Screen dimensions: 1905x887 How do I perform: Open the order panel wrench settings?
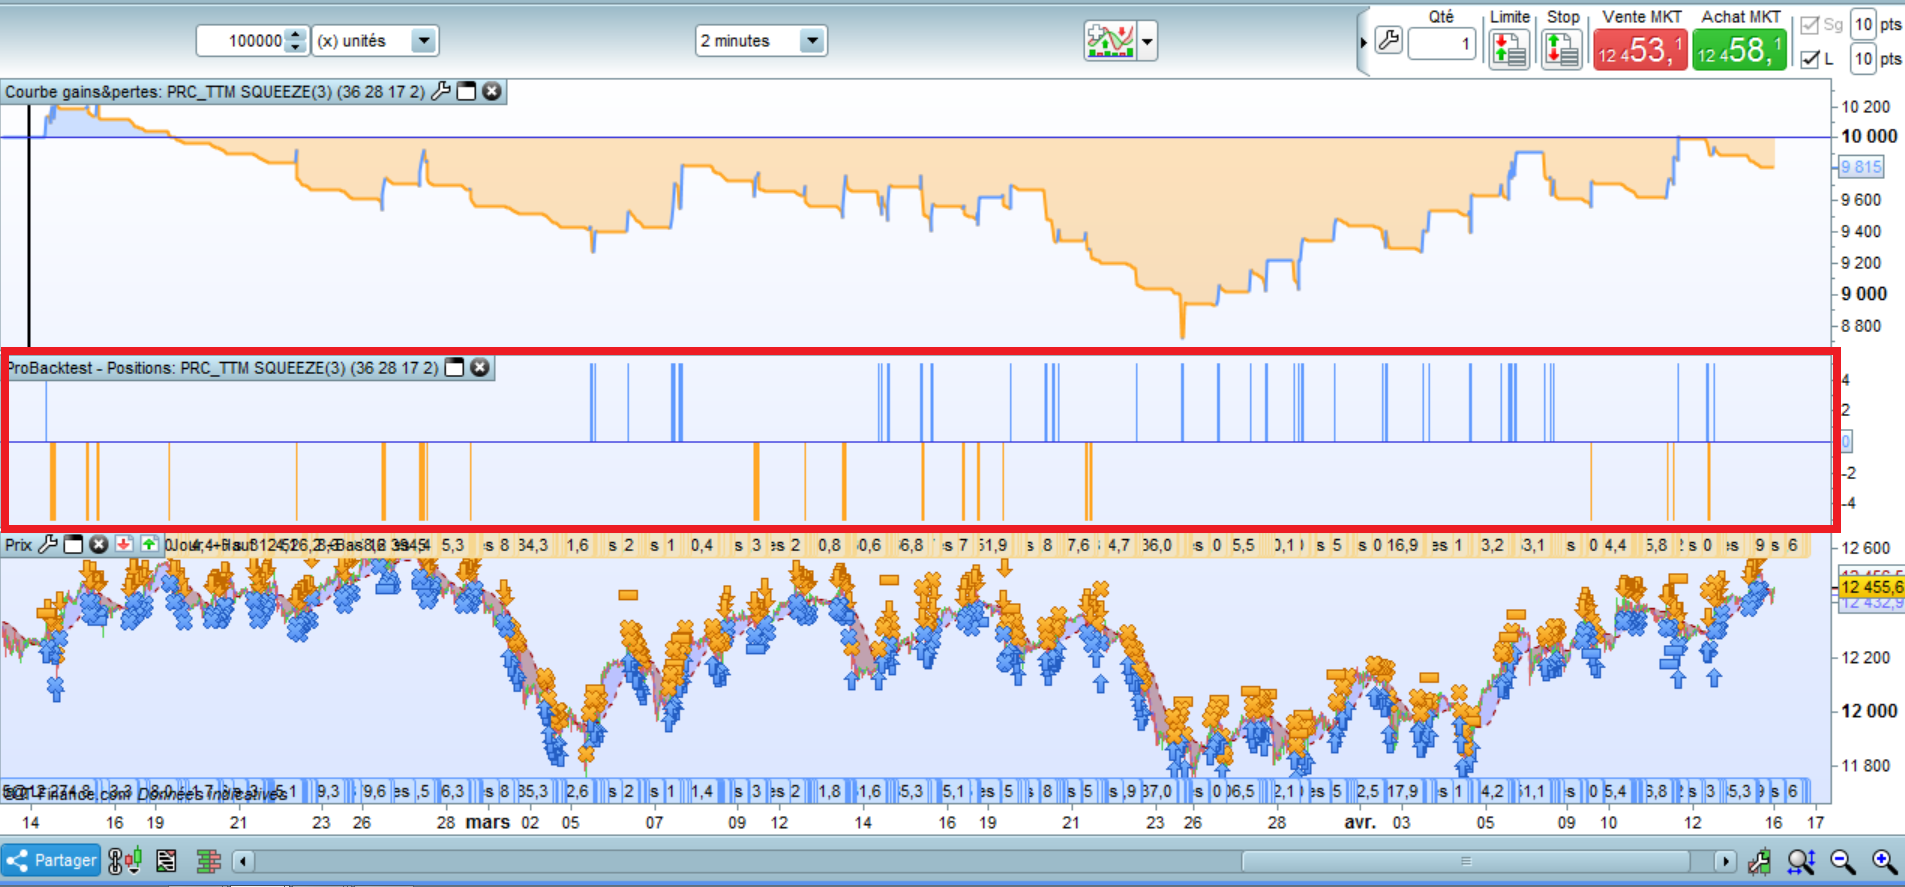pos(1389,41)
